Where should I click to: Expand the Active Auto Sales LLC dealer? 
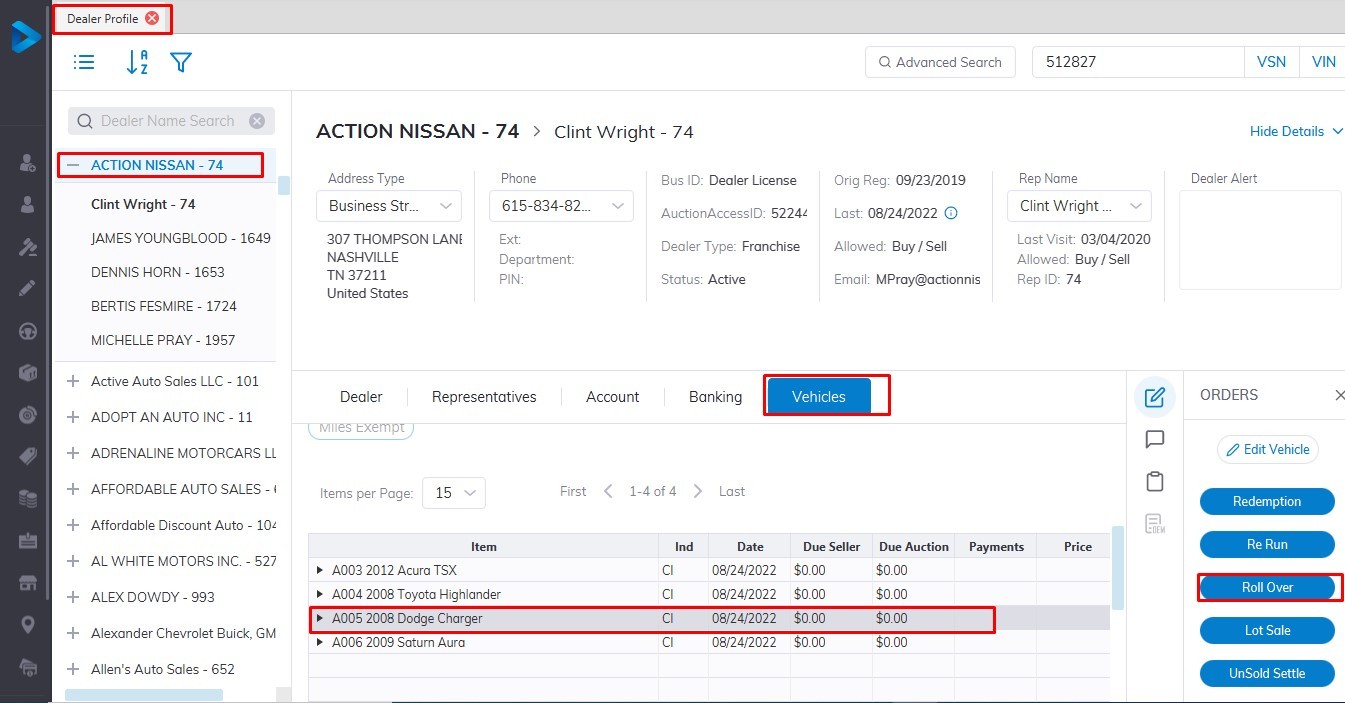click(73, 381)
